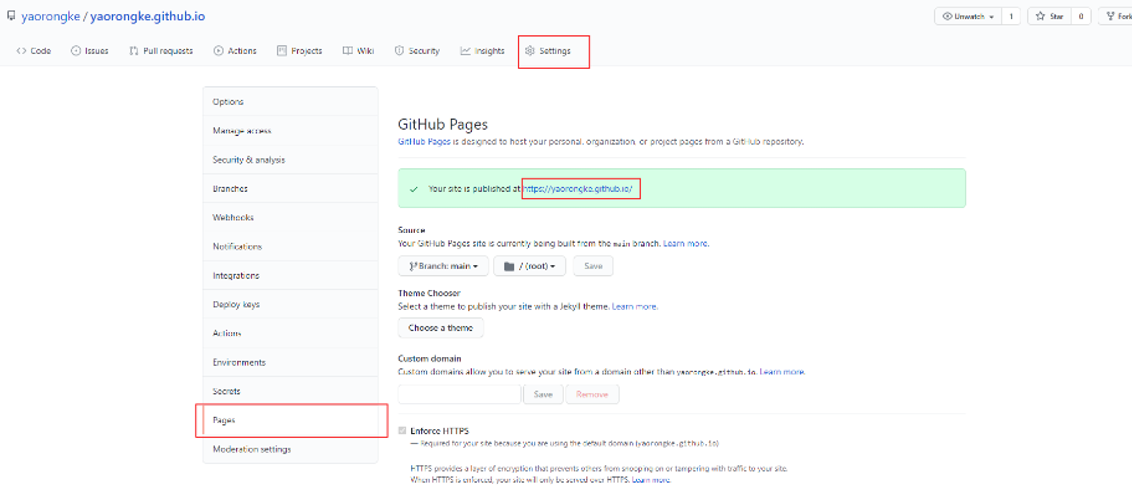This screenshot has width=1132, height=497.
Task: Click Save next to the root folder selector
Action: coord(593,267)
